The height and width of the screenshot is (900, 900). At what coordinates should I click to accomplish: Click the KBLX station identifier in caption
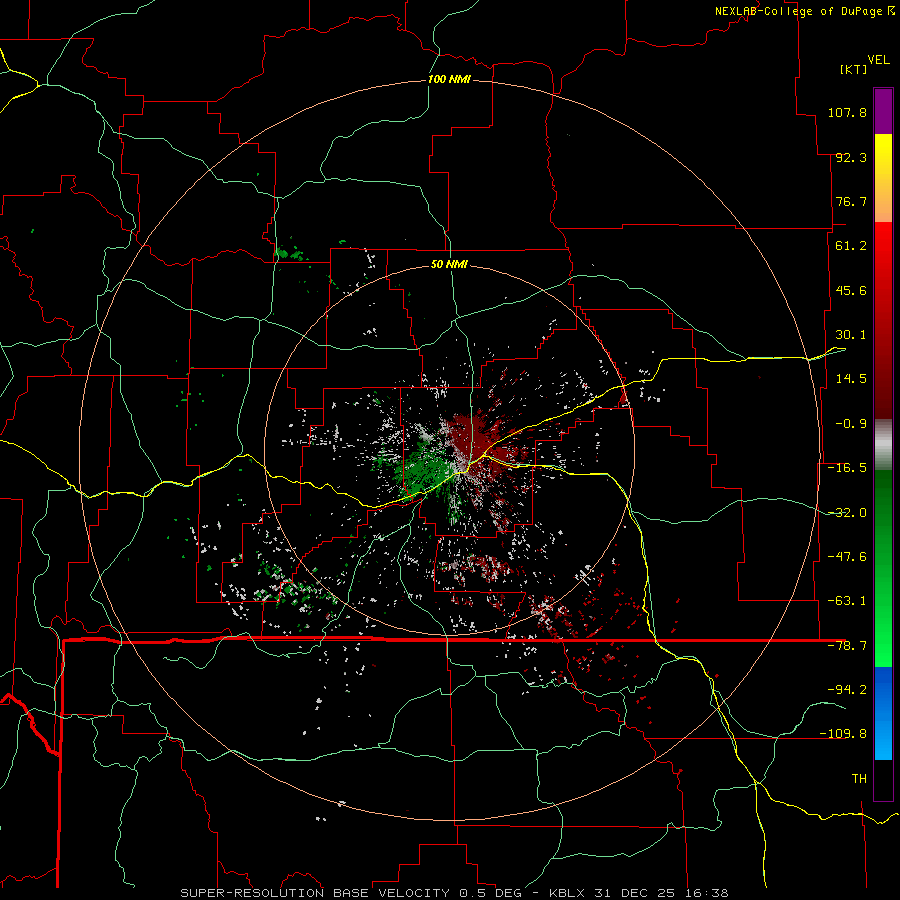coord(569,893)
